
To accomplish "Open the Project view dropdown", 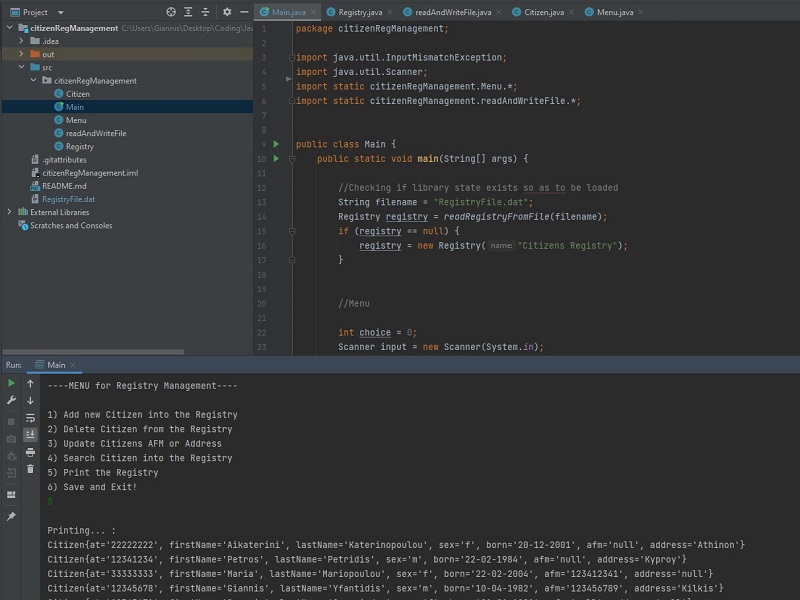I will tap(60, 12).
